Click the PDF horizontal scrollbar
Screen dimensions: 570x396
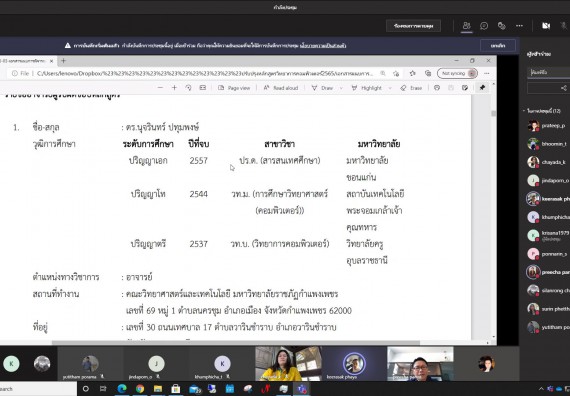click(x=236, y=343)
